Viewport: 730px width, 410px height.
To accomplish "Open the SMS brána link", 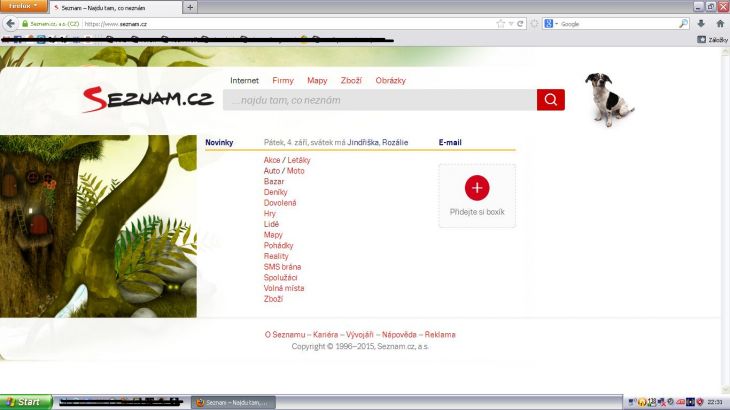I will coord(282,267).
